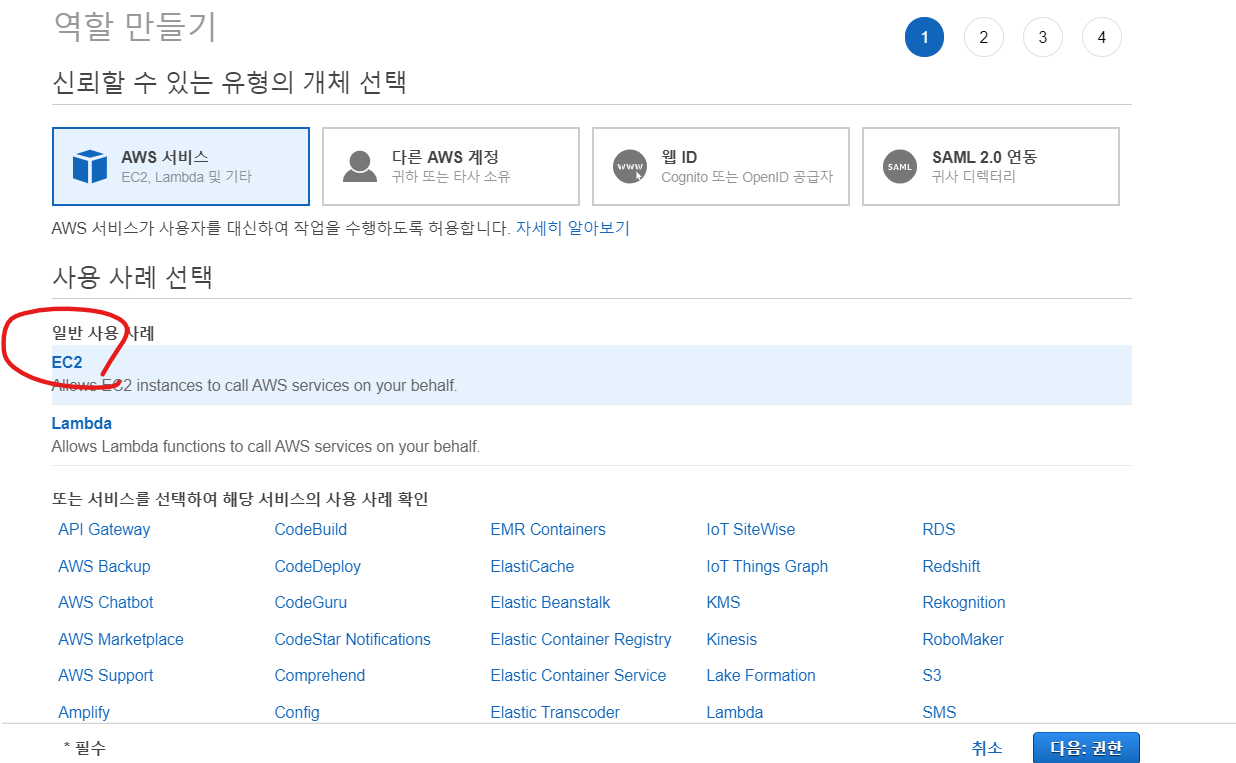Click the 사용 사례 선택 heading
Screen dimensions: 1236x763
click(132, 276)
